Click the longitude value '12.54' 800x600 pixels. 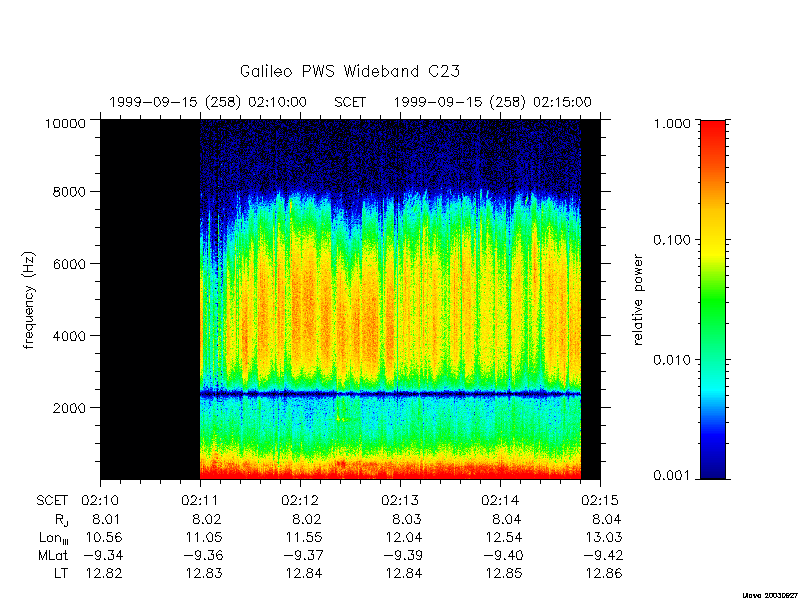tap(504, 537)
